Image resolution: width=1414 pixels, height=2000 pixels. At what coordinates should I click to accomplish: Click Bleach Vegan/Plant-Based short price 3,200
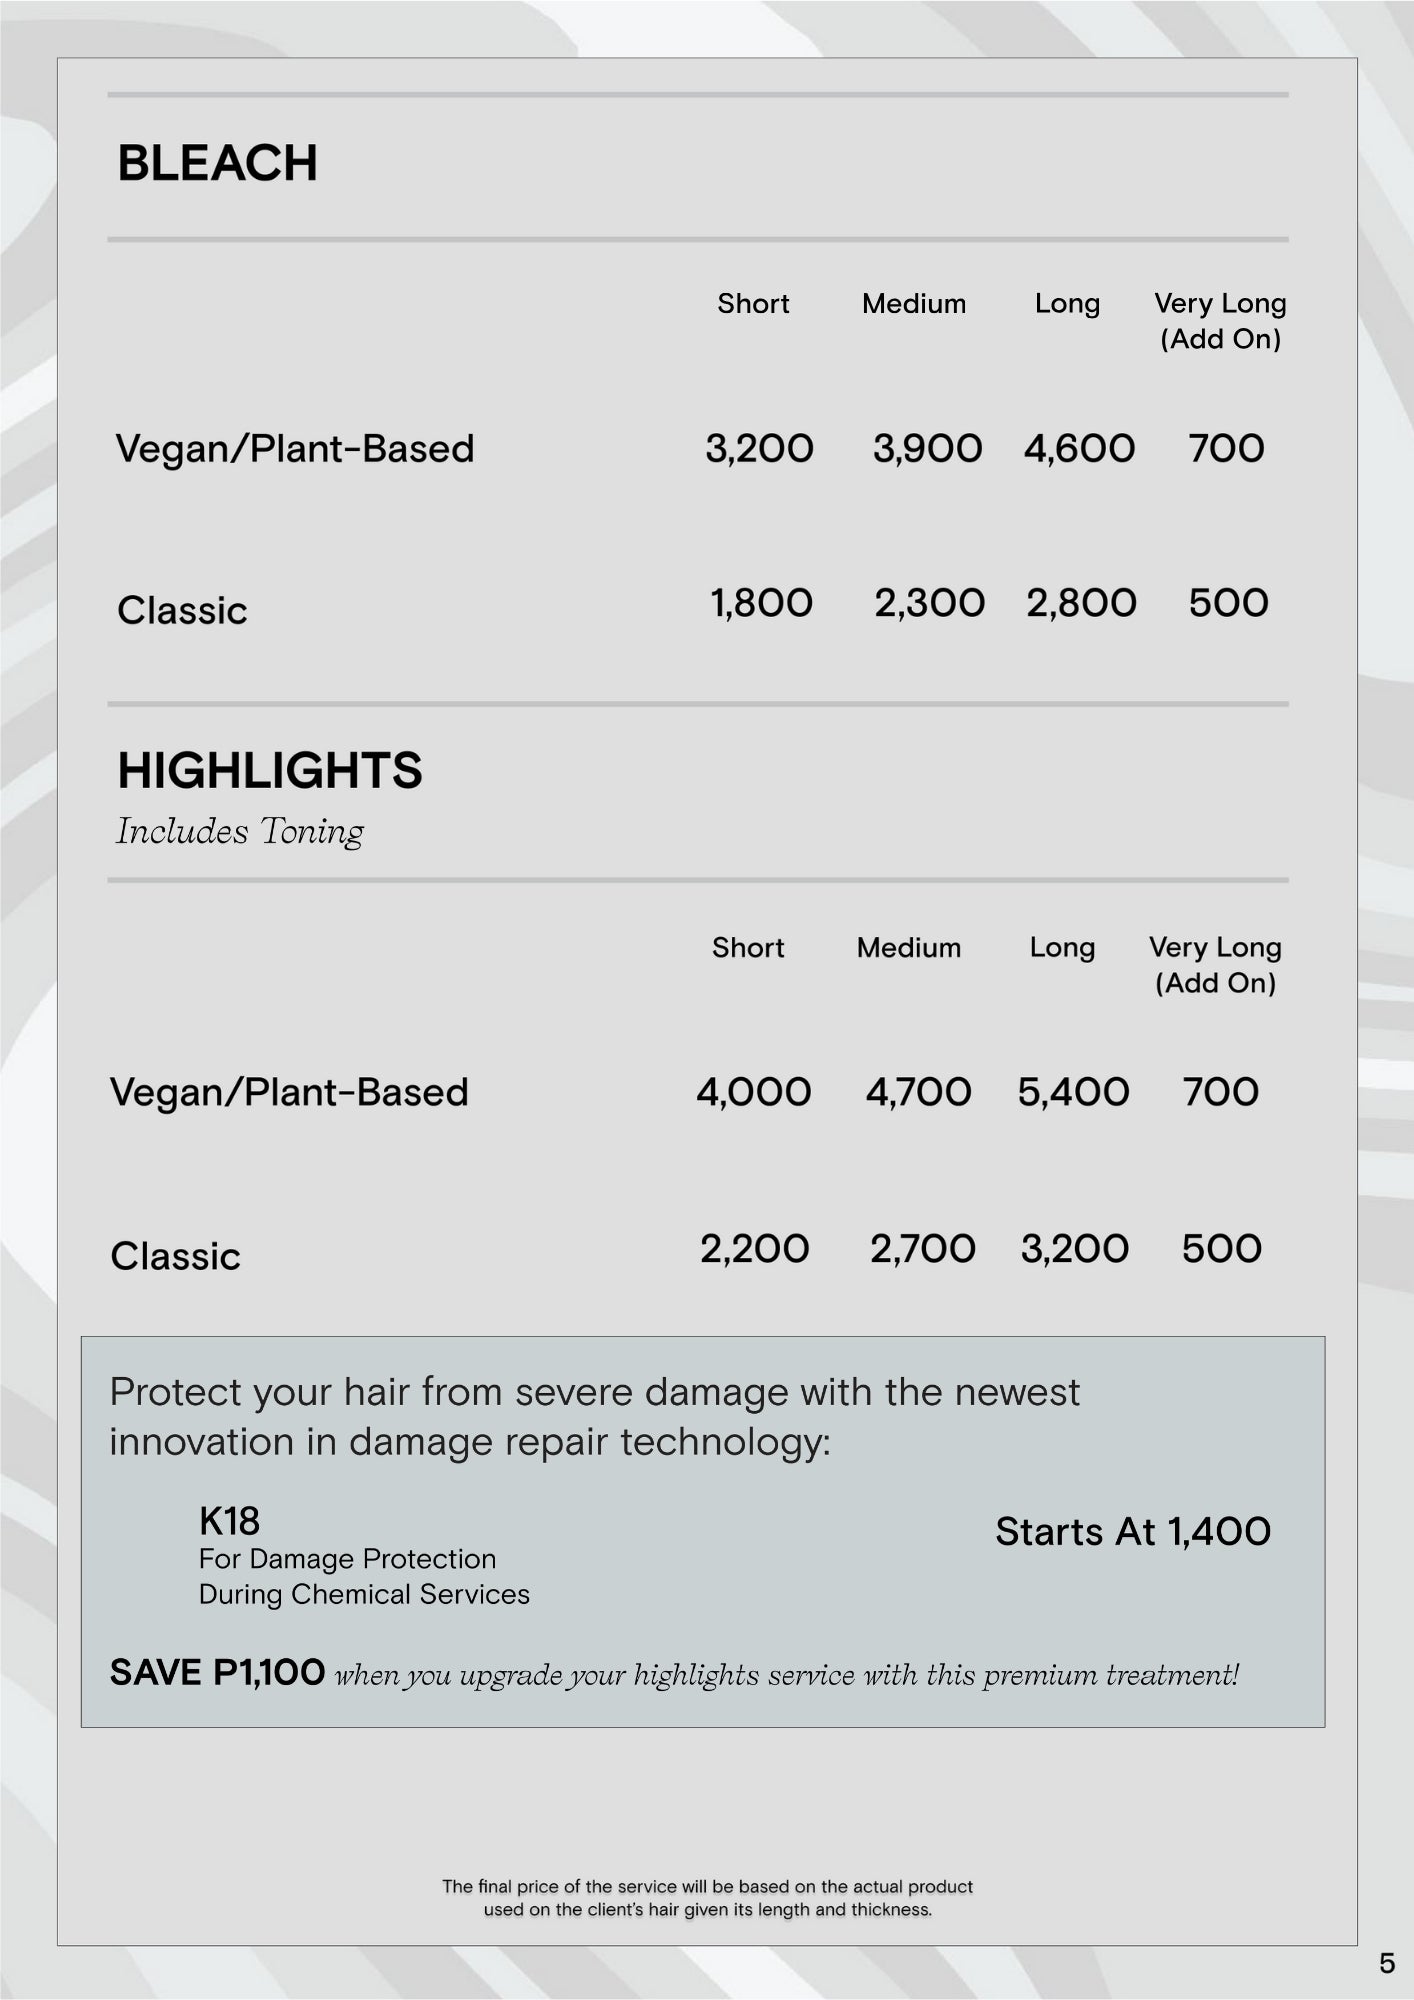[759, 449]
